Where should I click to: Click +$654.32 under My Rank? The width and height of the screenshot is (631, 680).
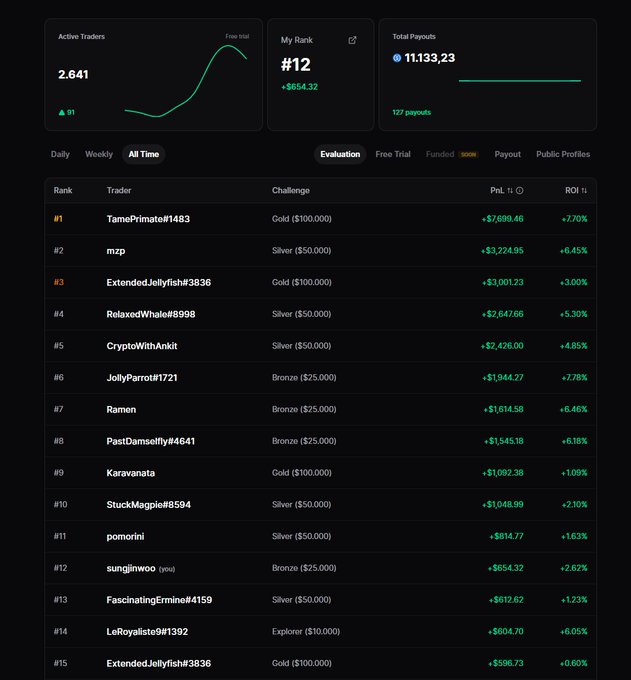(x=299, y=87)
